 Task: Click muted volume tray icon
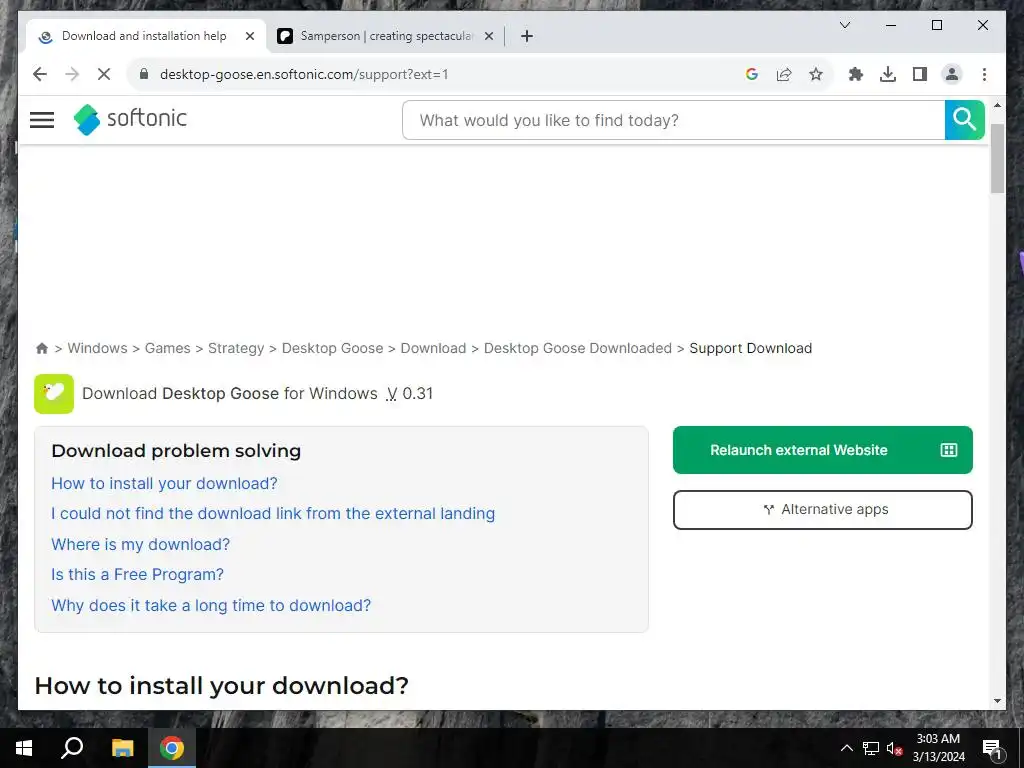click(x=894, y=748)
